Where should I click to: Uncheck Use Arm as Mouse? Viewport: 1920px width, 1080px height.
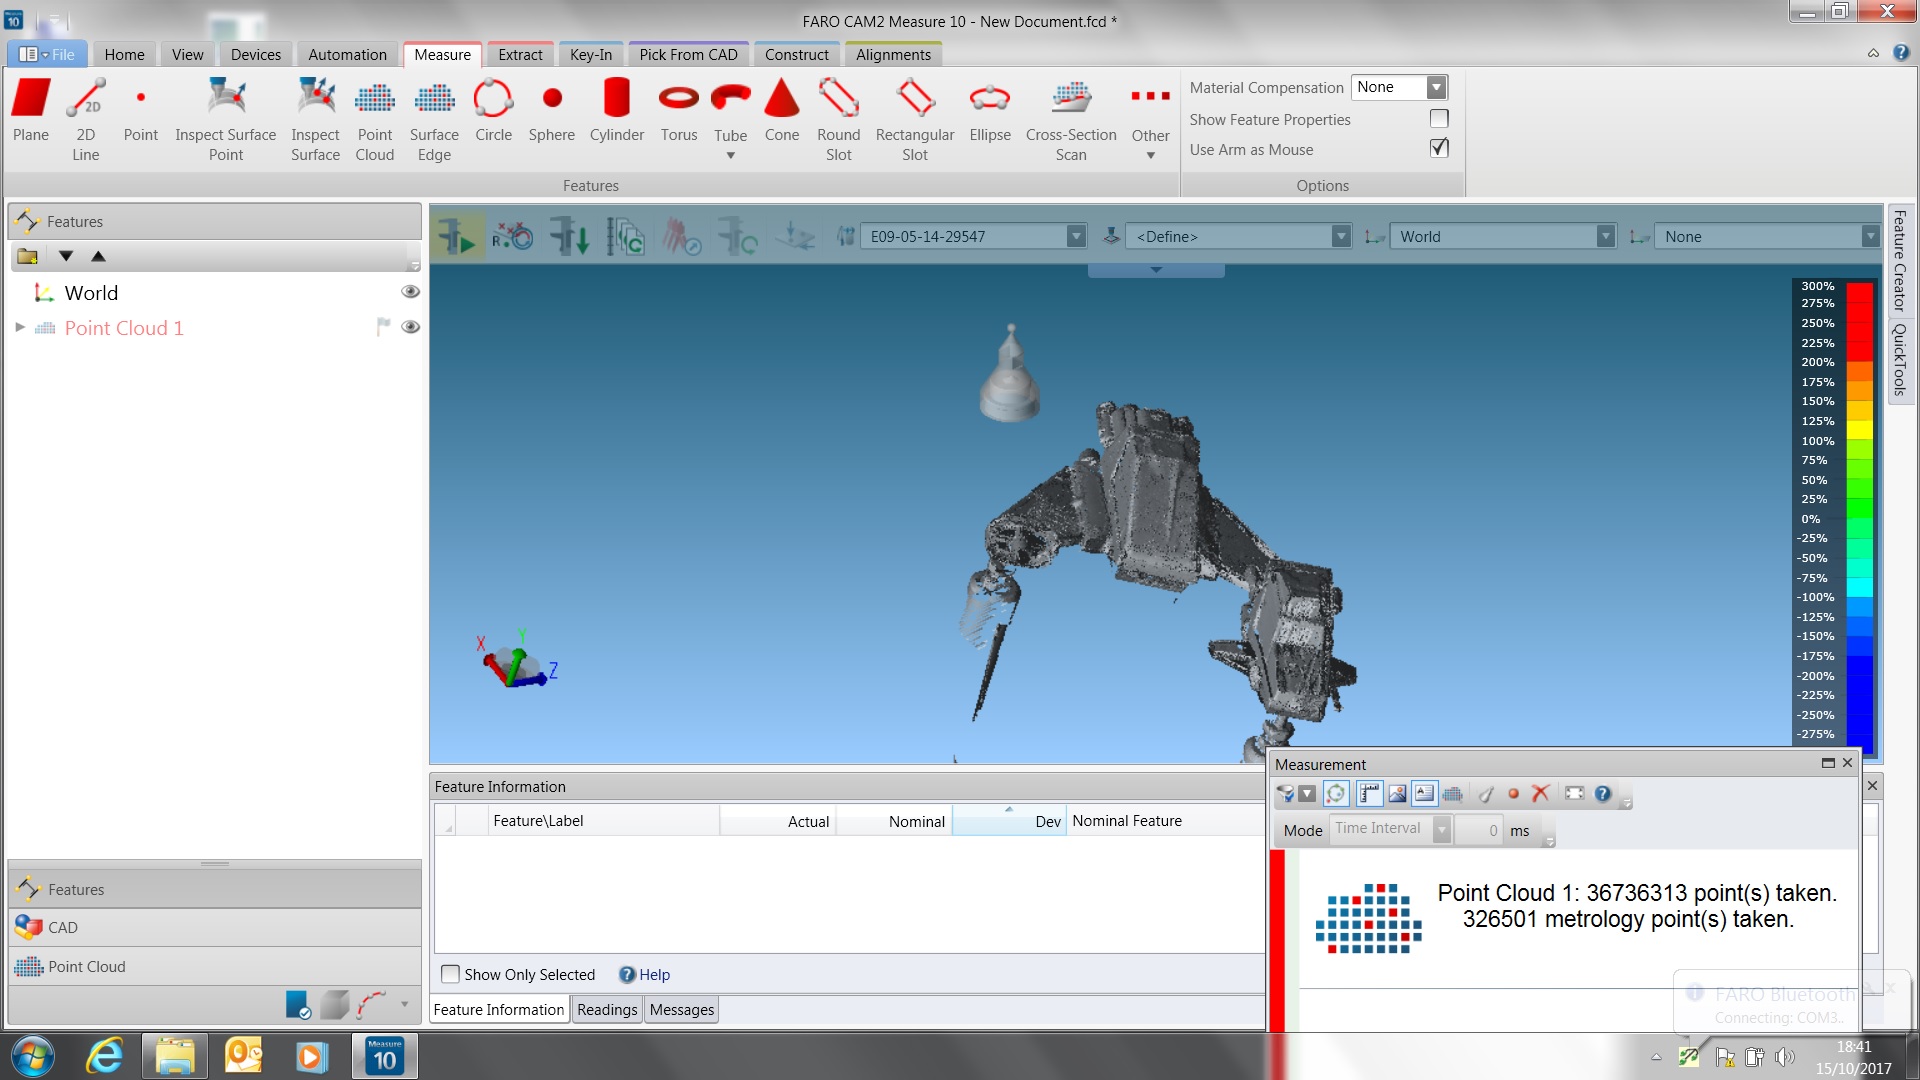coord(1439,148)
